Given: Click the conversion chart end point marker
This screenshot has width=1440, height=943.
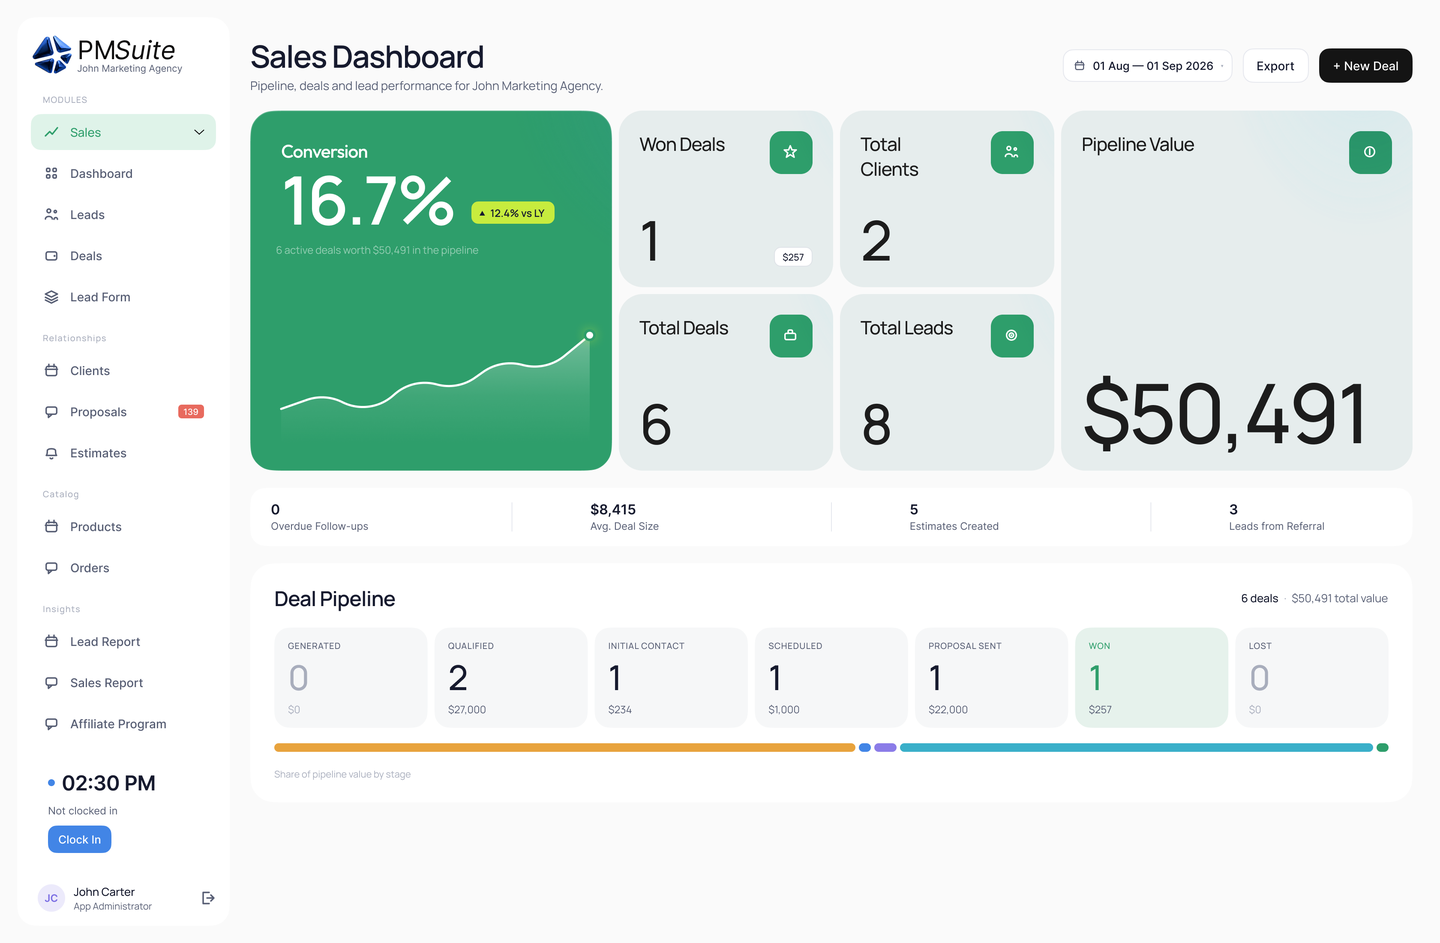Looking at the screenshot, I should [x=590, y=335].
